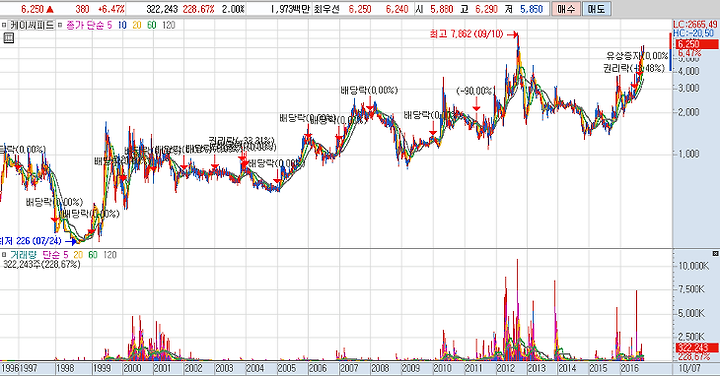Select the orange volume MA 20 legend

(78, 255)
